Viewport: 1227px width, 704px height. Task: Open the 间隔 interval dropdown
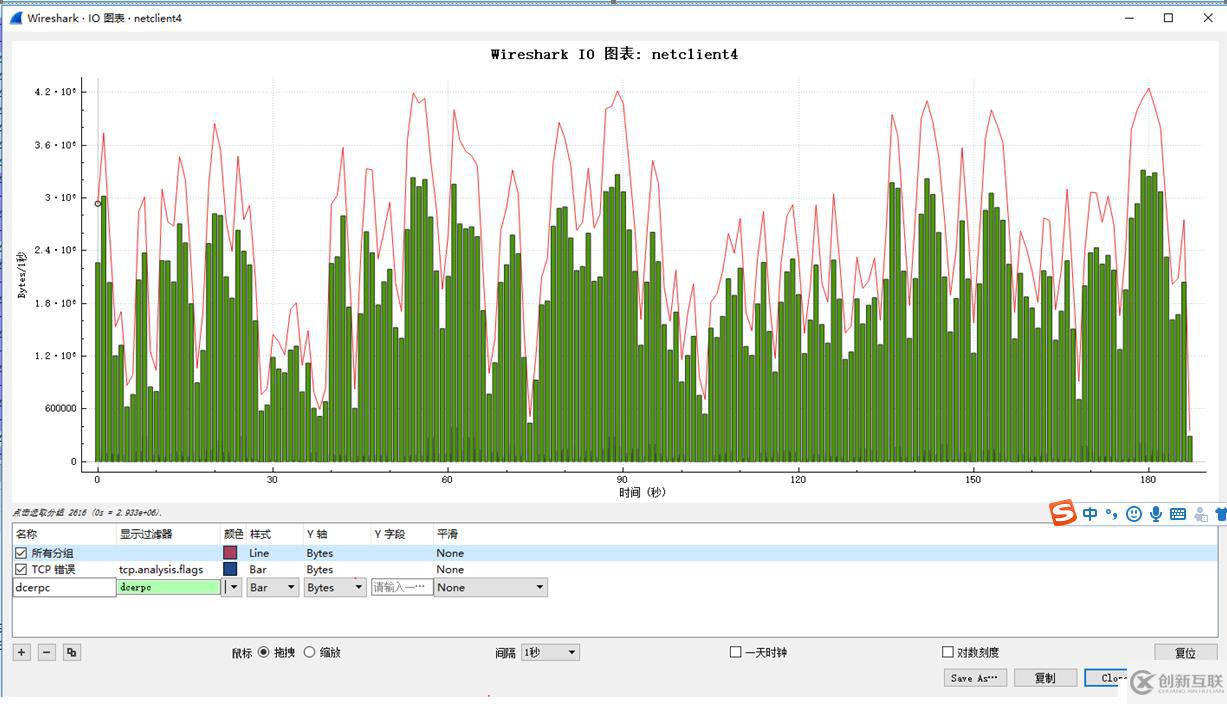pos(550,652)
